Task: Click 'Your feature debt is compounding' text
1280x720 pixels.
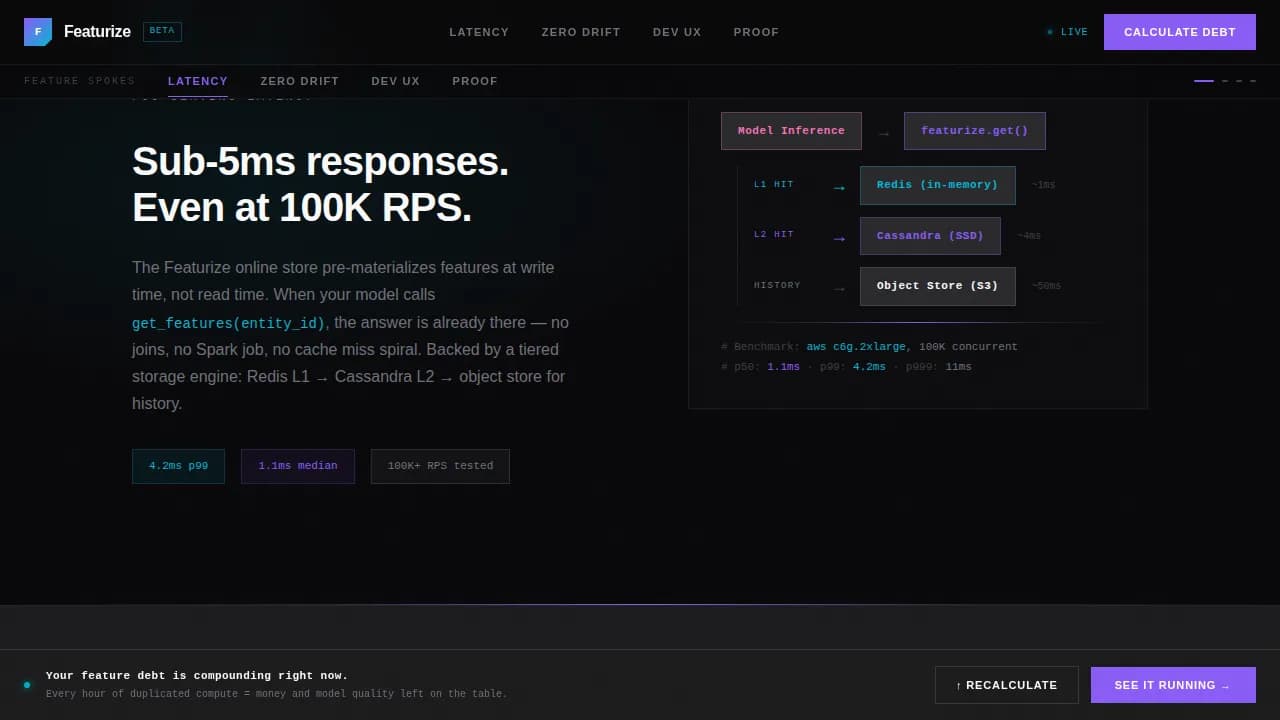Action: click(197, 676)
